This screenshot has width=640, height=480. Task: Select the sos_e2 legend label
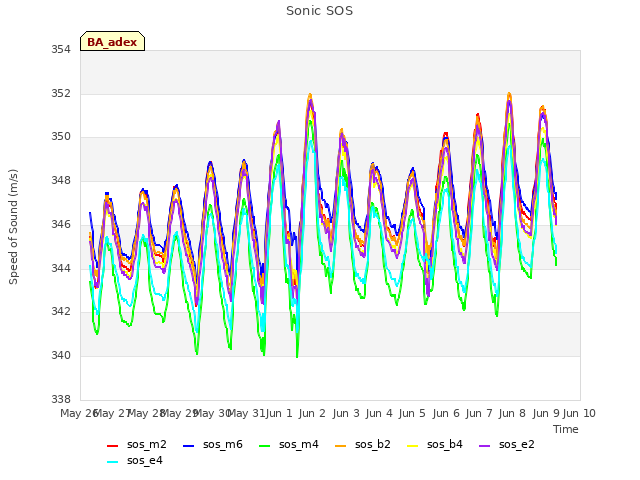(x=516, y=444)
